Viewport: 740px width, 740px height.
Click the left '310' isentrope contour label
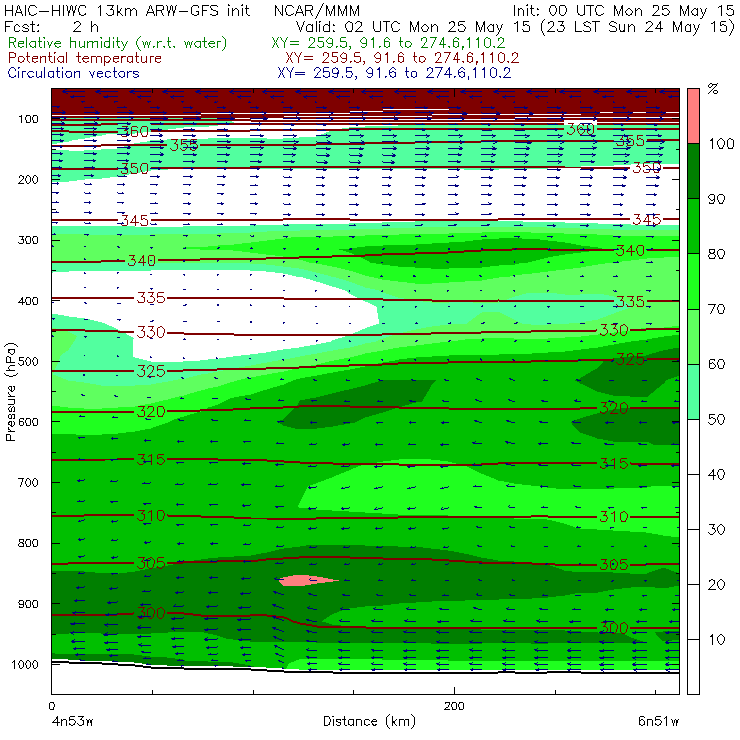coord(151,516)
